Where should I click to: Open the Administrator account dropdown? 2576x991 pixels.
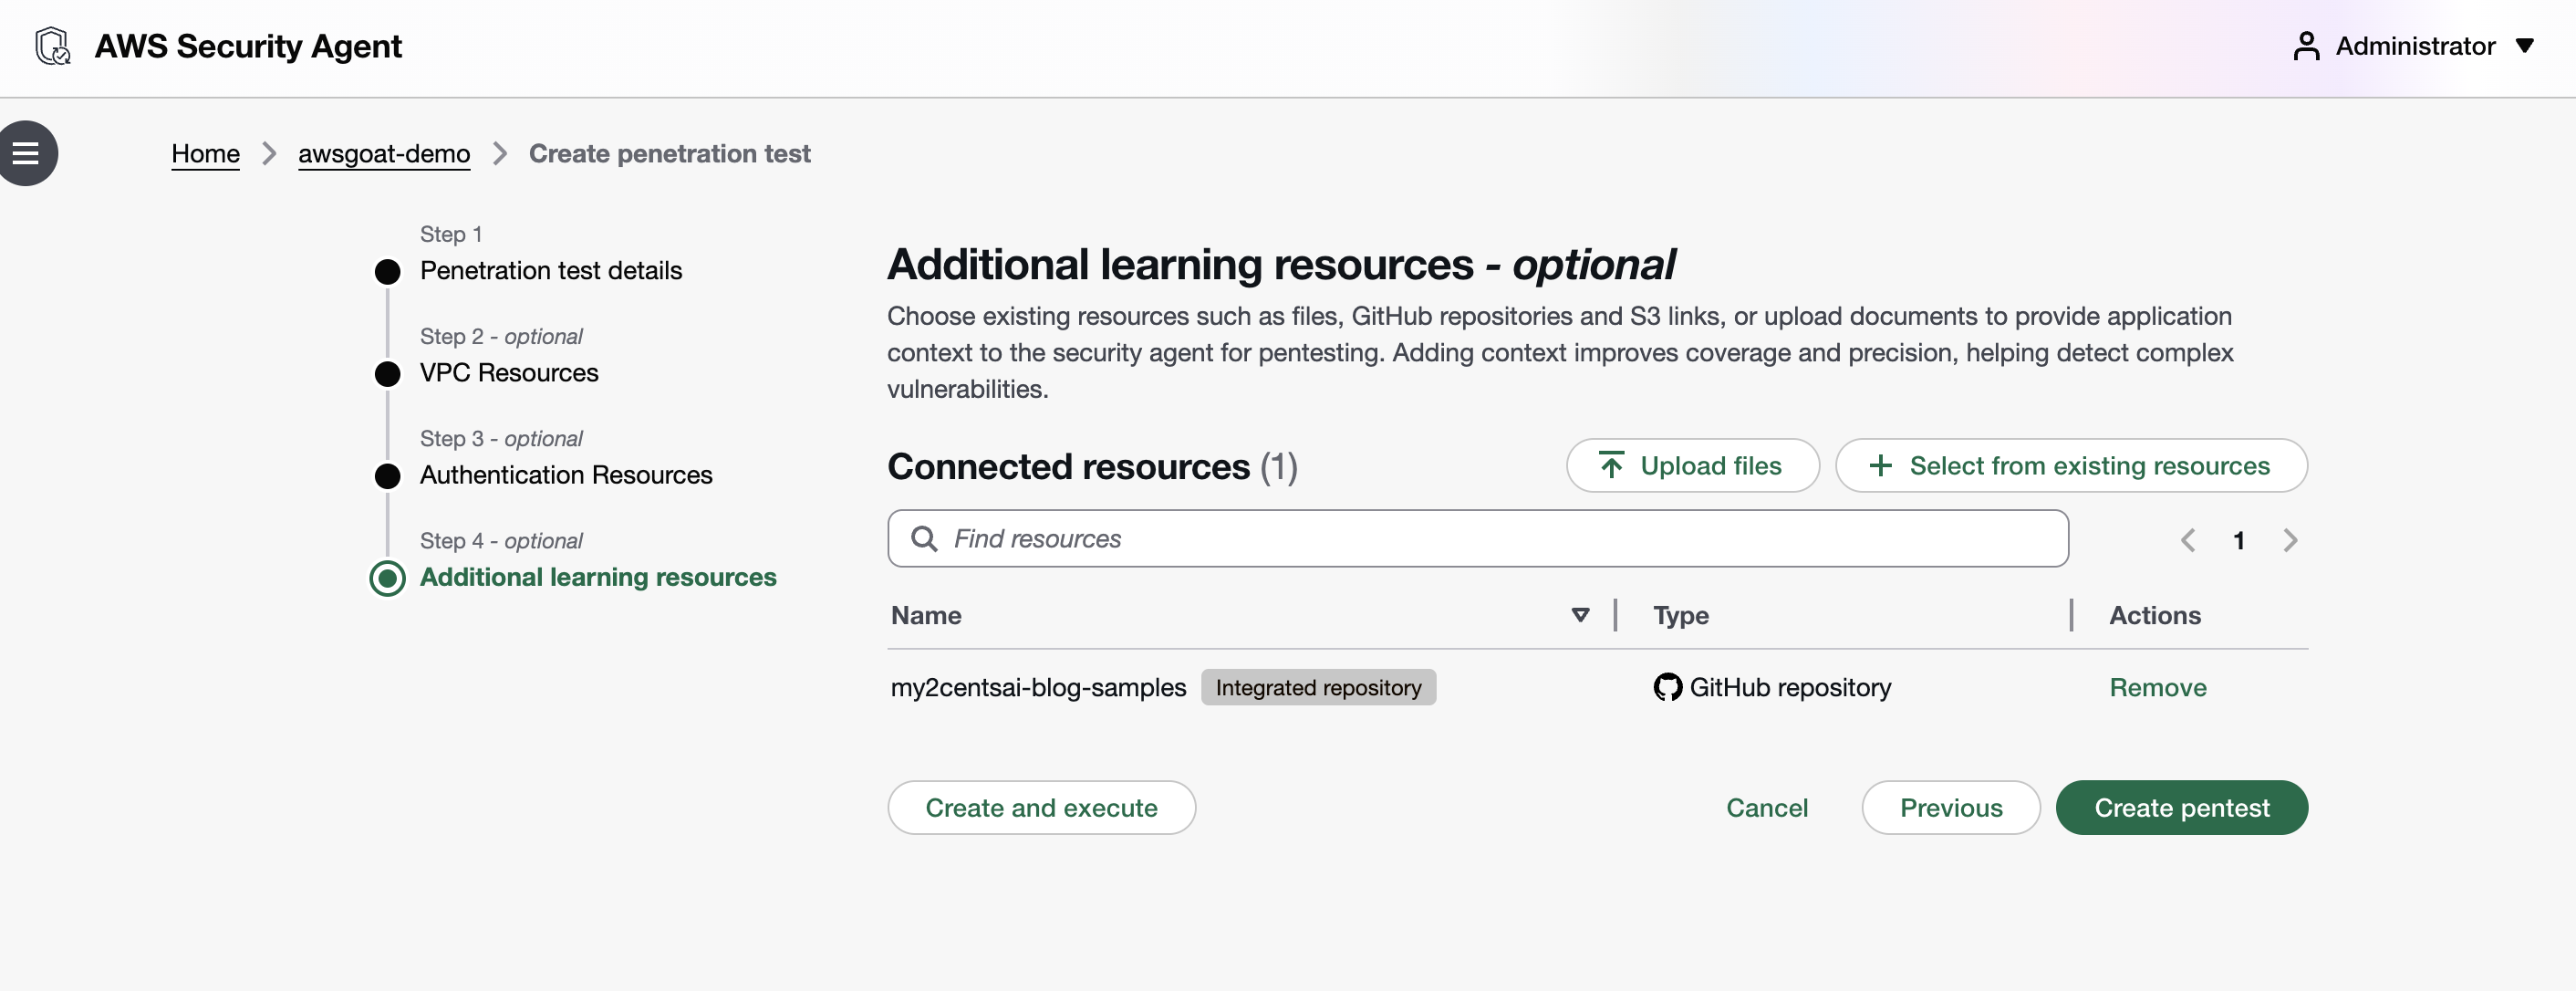pyautogui.click(x=2529, y=45)
